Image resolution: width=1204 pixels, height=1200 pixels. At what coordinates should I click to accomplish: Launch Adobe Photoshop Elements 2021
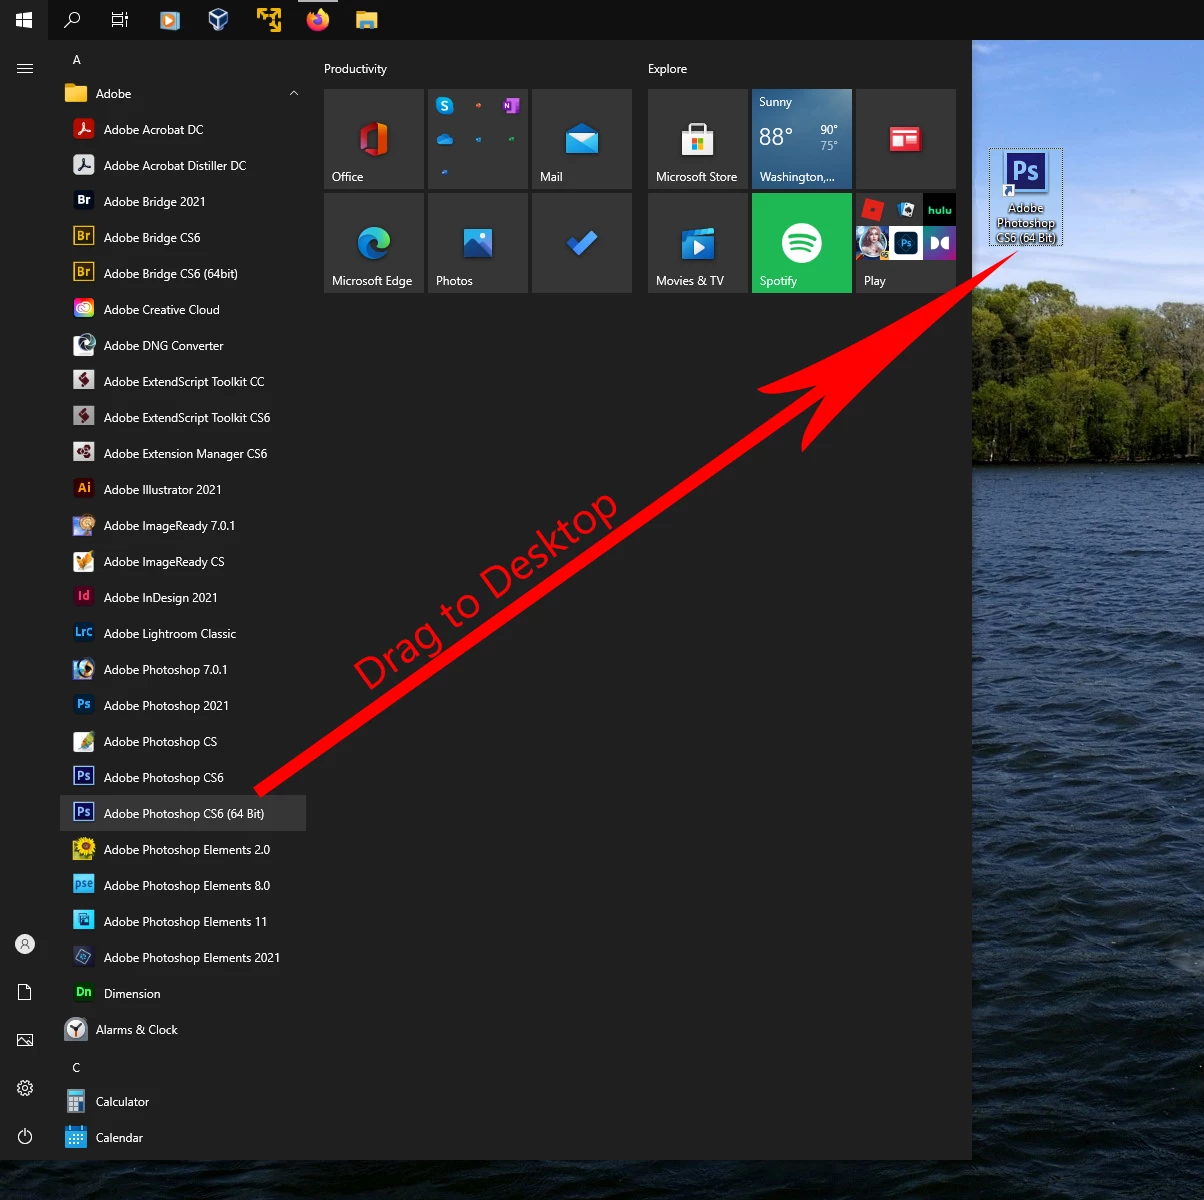[183, 958]
